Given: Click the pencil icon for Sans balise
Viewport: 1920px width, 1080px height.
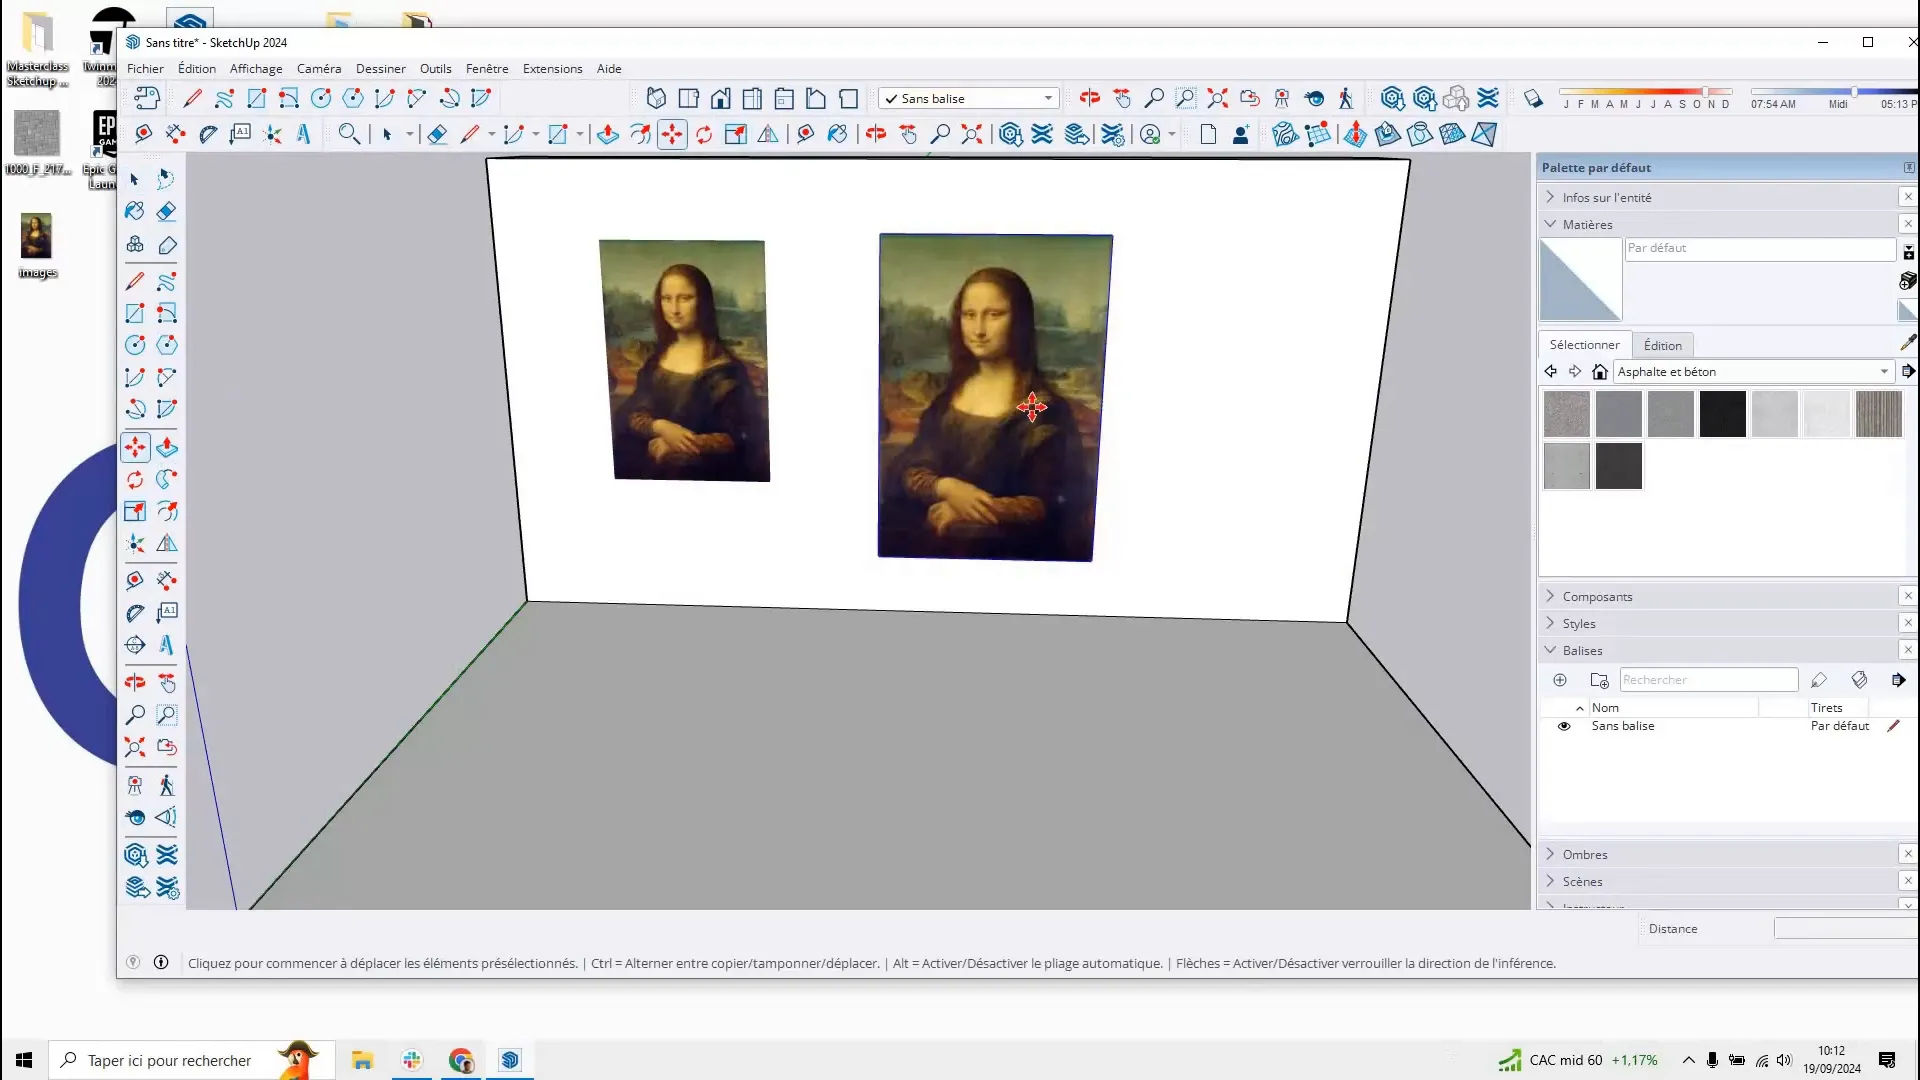Looking at the screenshot, I should 1893,726.
